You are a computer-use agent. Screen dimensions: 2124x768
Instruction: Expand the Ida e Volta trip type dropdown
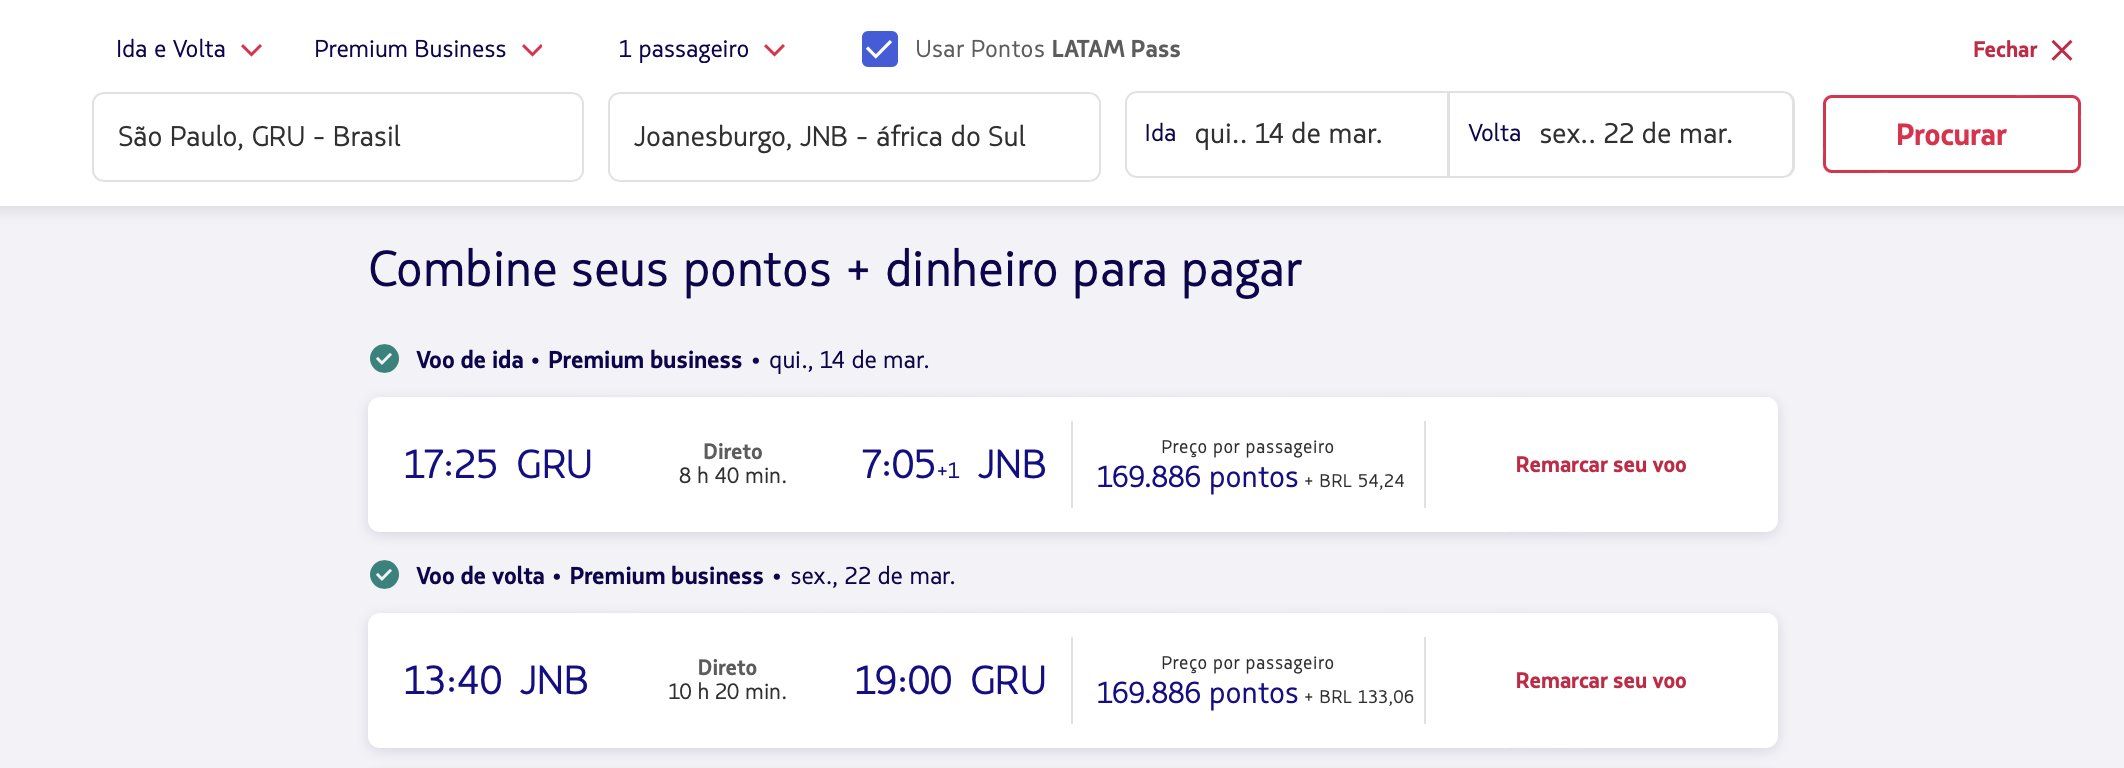click(x=171, y=49)
